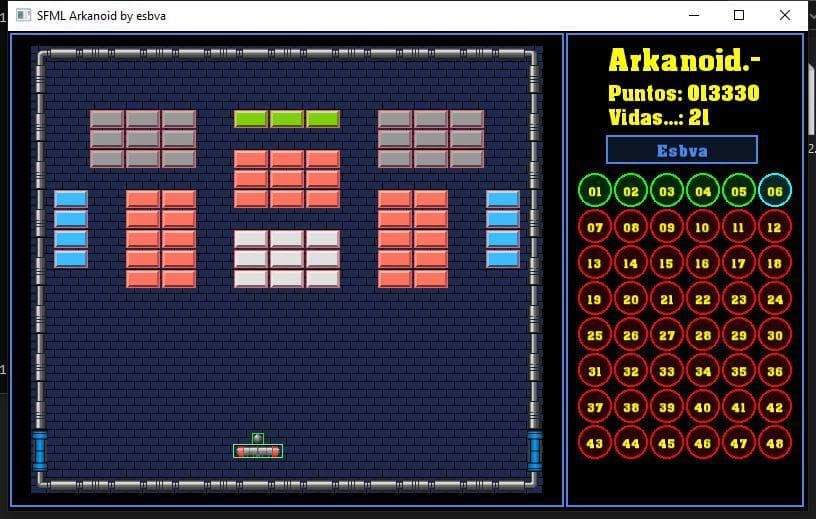The width and height of the screenshot is (816, 519).
Task: Click level 31 circle
Action: (594, 371)
